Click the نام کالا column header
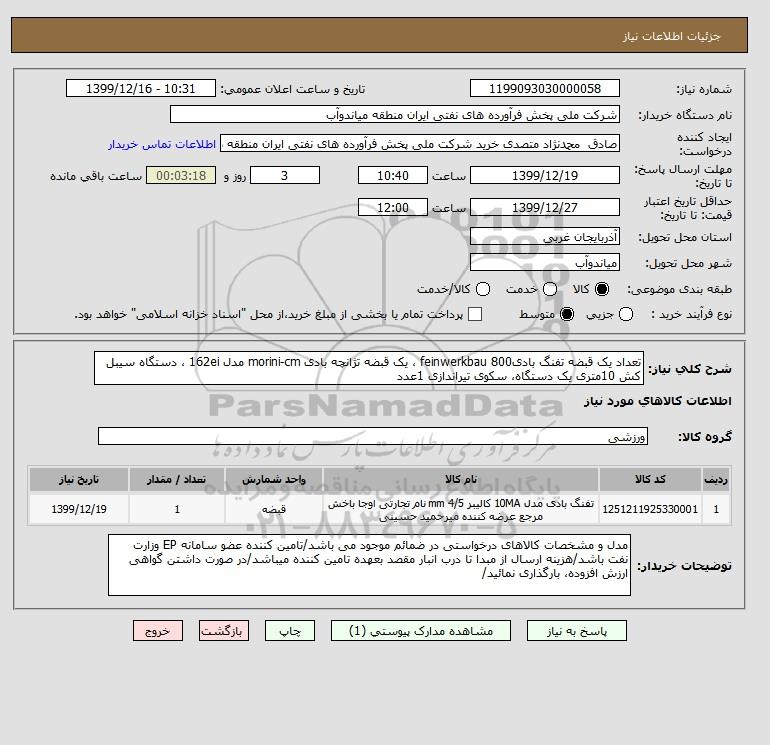Viewport: 770px width, 745px height. pos(461,479)
